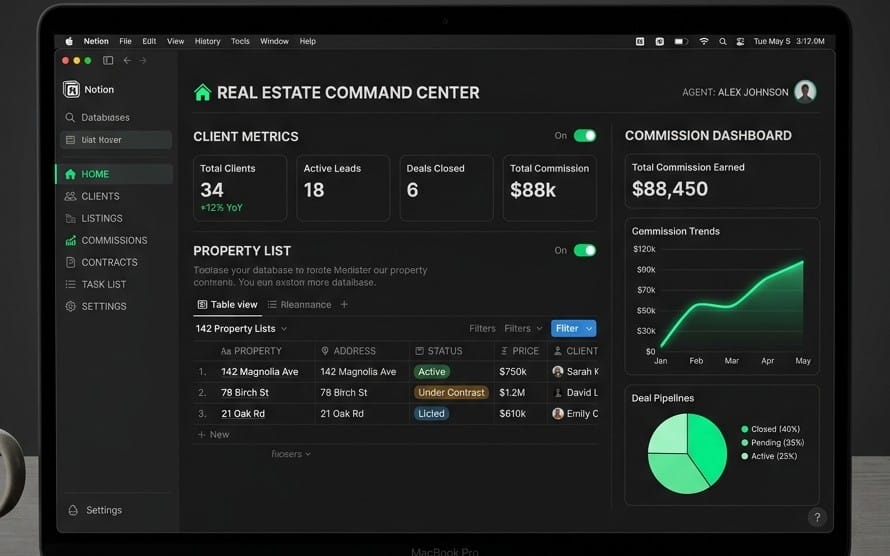
Task: Click the Pending (35%) legend dot
Action: click(x=744, y=443)
